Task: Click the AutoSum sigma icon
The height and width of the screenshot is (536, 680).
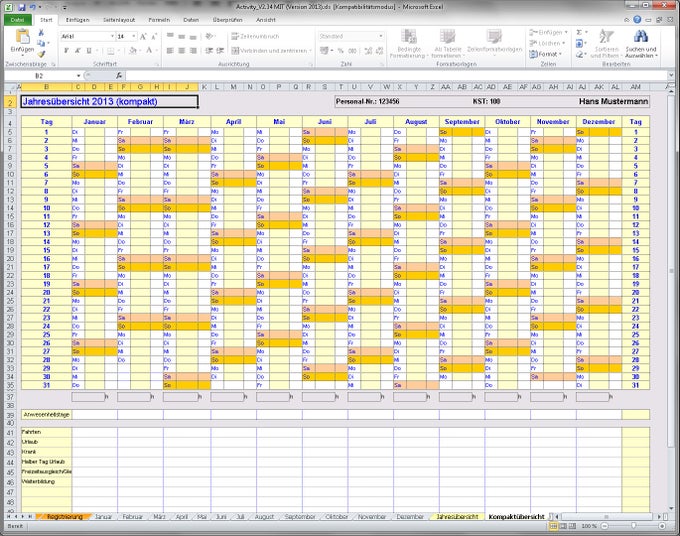Action: coord(579,33)
